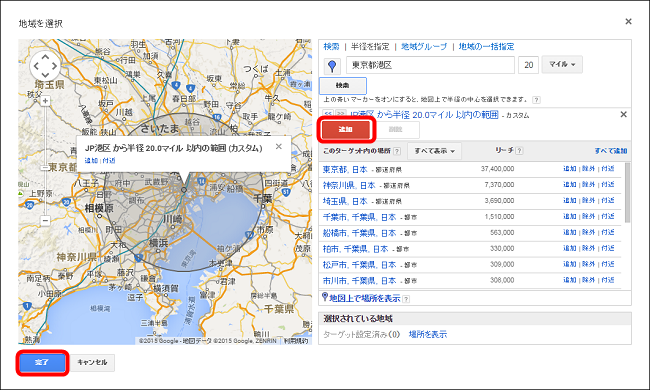This screenshot has width=650, height=390.
Task: Add 千葉市 via its 追加 link
Action: [570, 216]
